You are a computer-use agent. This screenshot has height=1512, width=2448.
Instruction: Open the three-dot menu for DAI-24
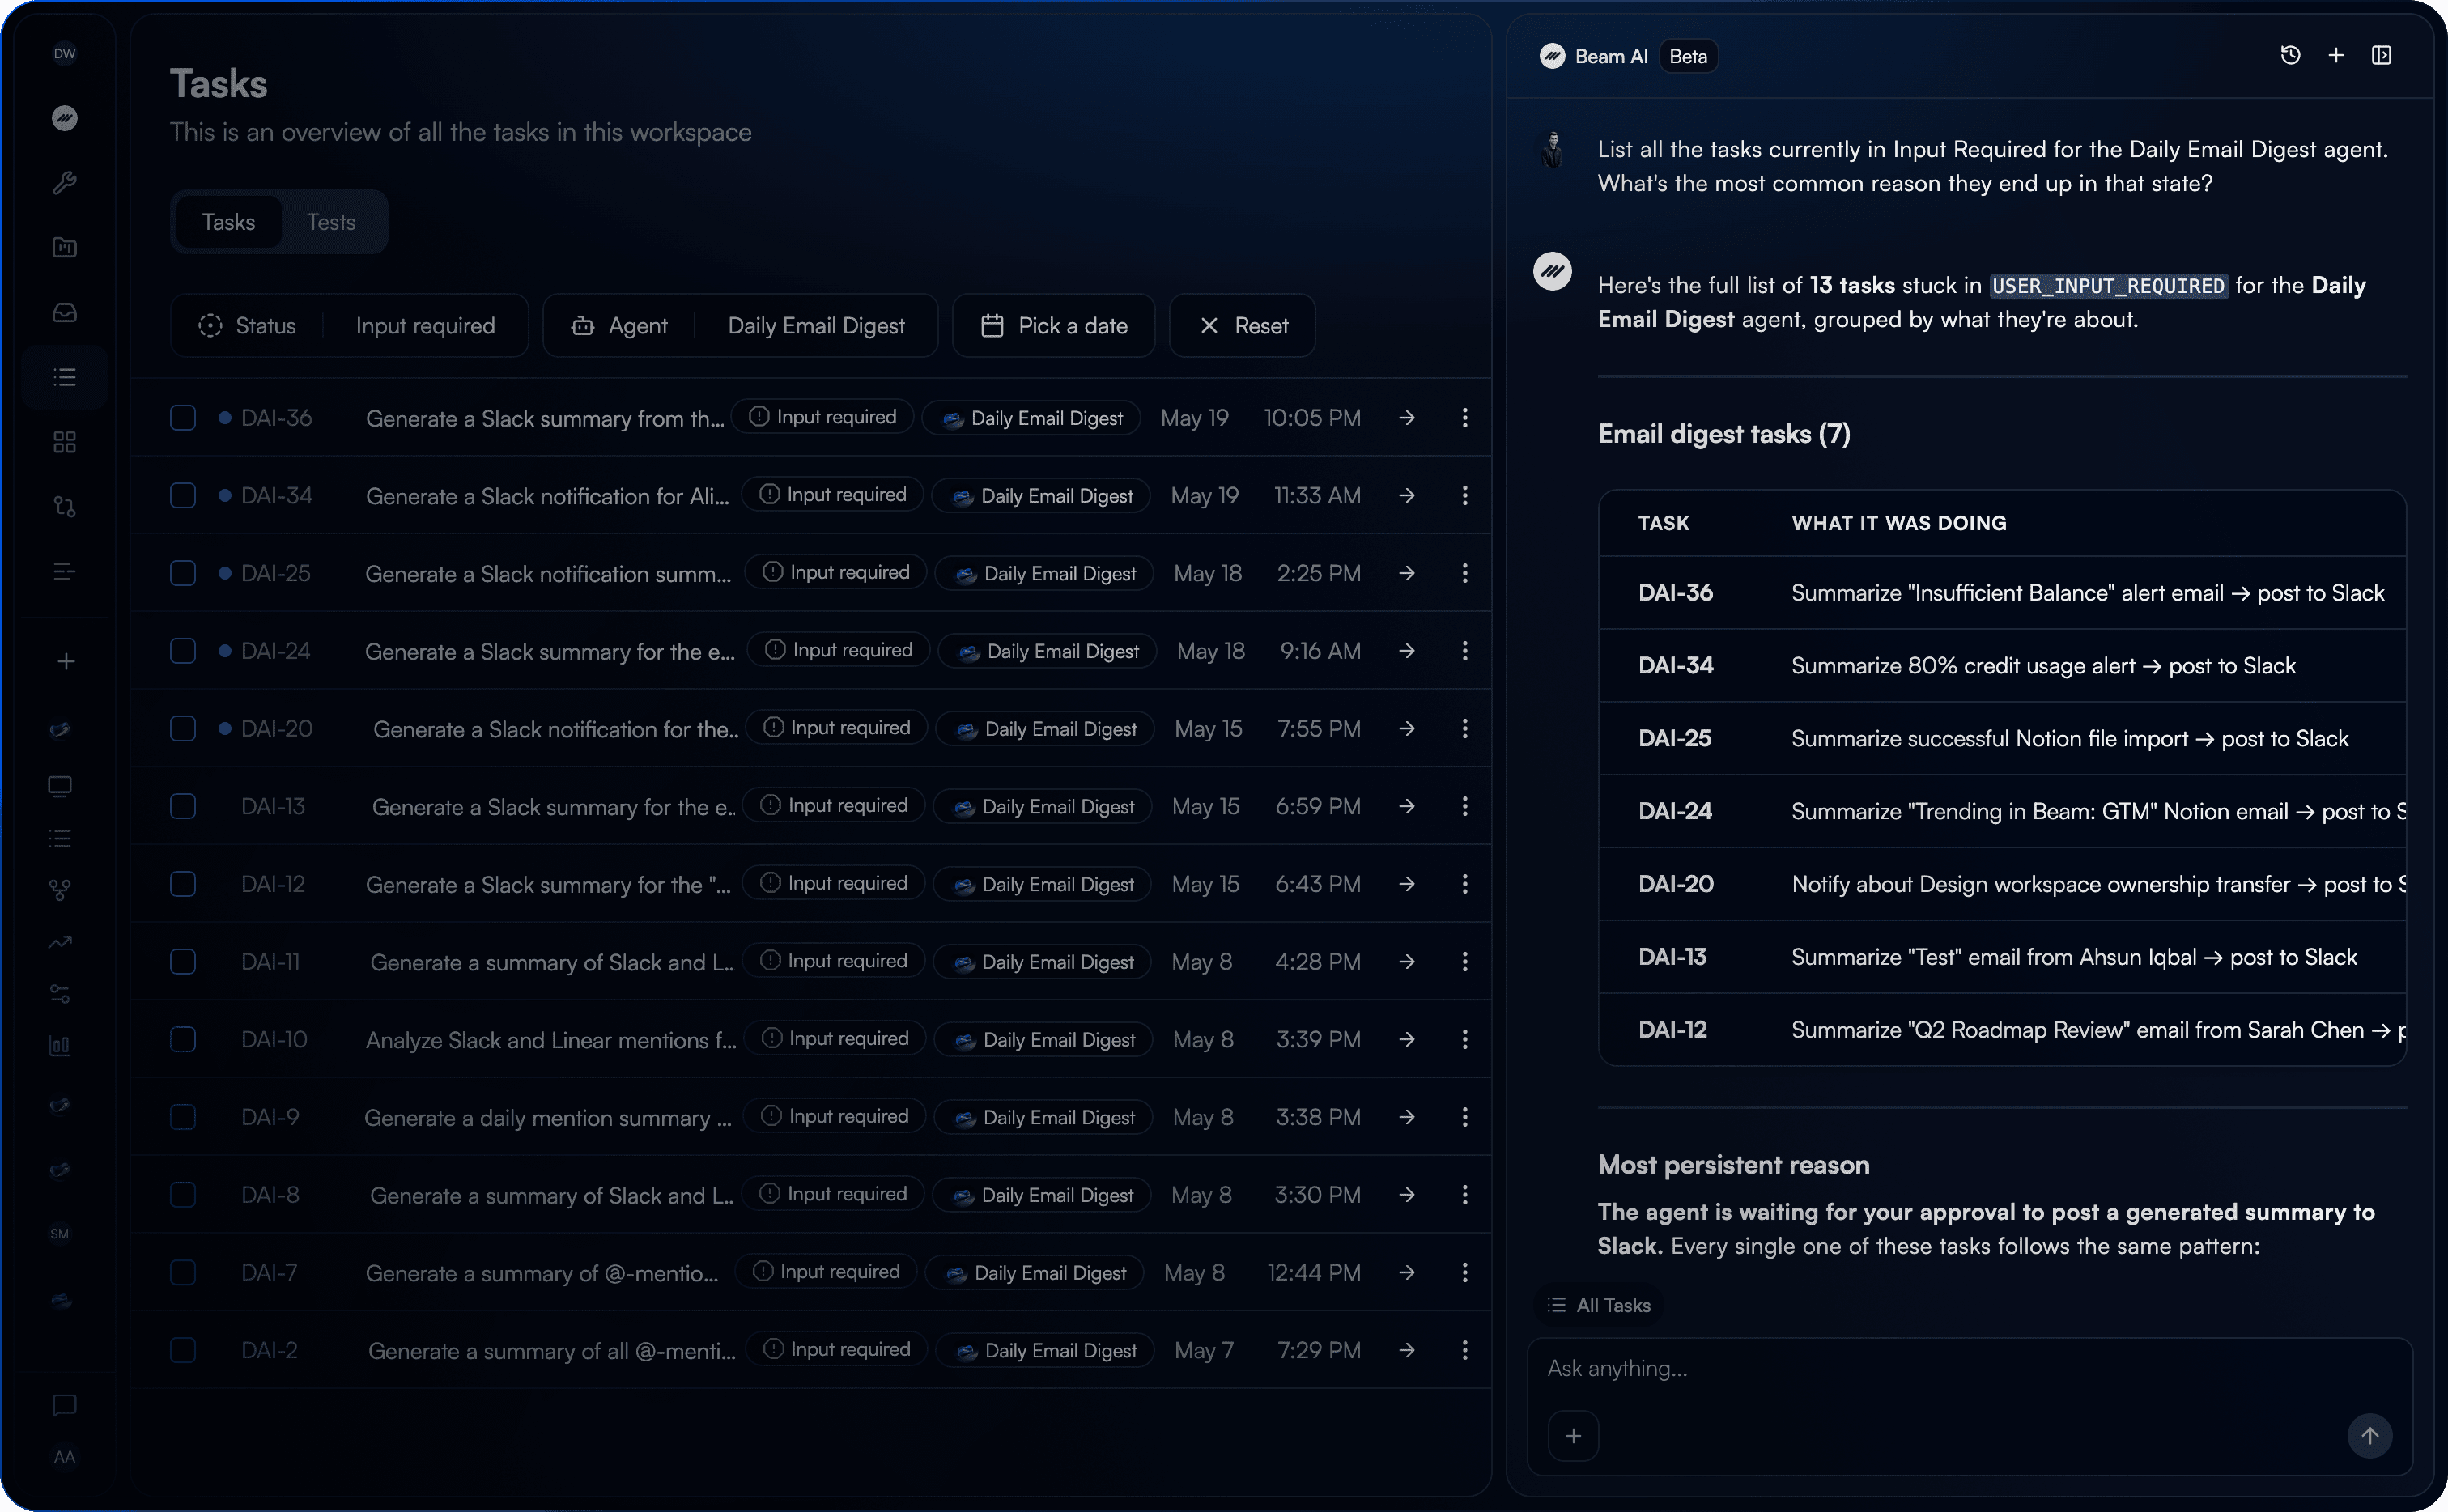(1465, 651)
